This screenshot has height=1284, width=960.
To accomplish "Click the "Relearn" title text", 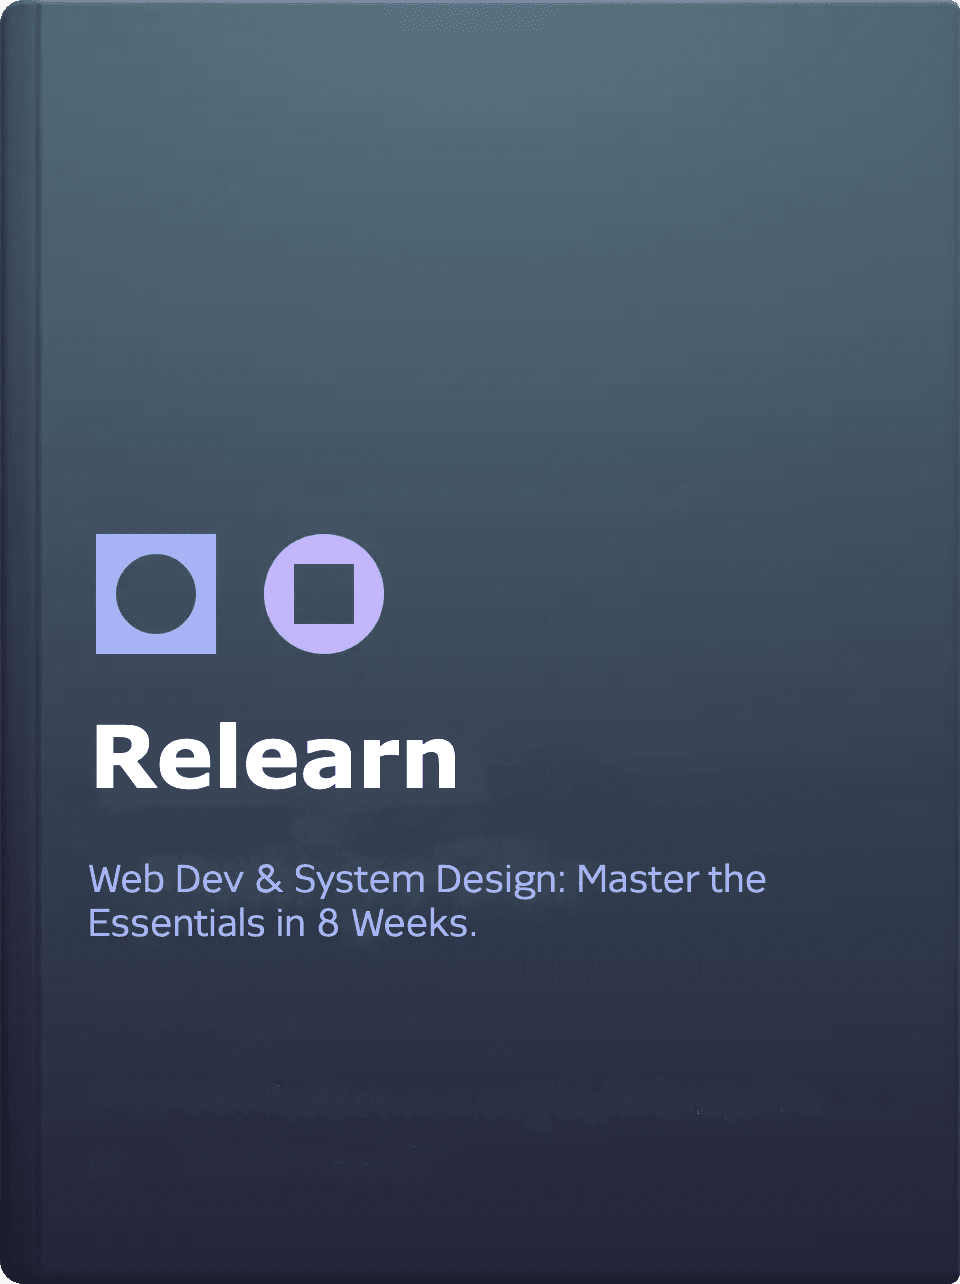I will (275, 756).
